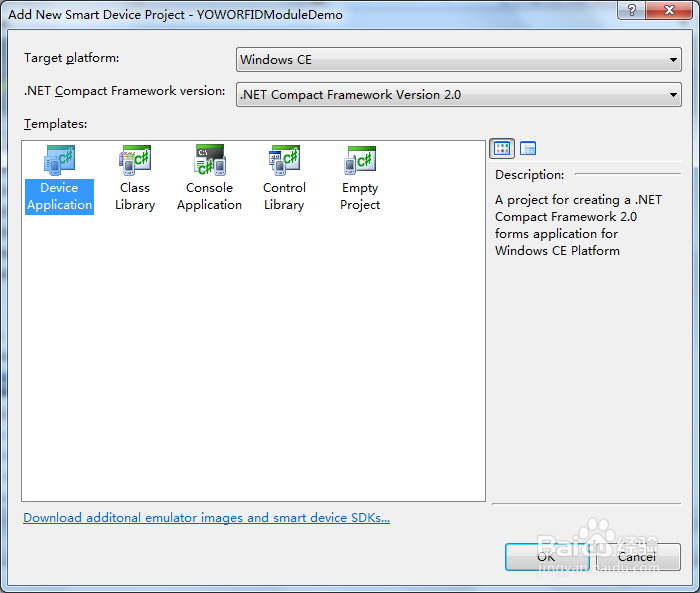Viewport: 700px width, 593px height.
Task: Click the 'Templates:' label
Action: click(55, 124)
